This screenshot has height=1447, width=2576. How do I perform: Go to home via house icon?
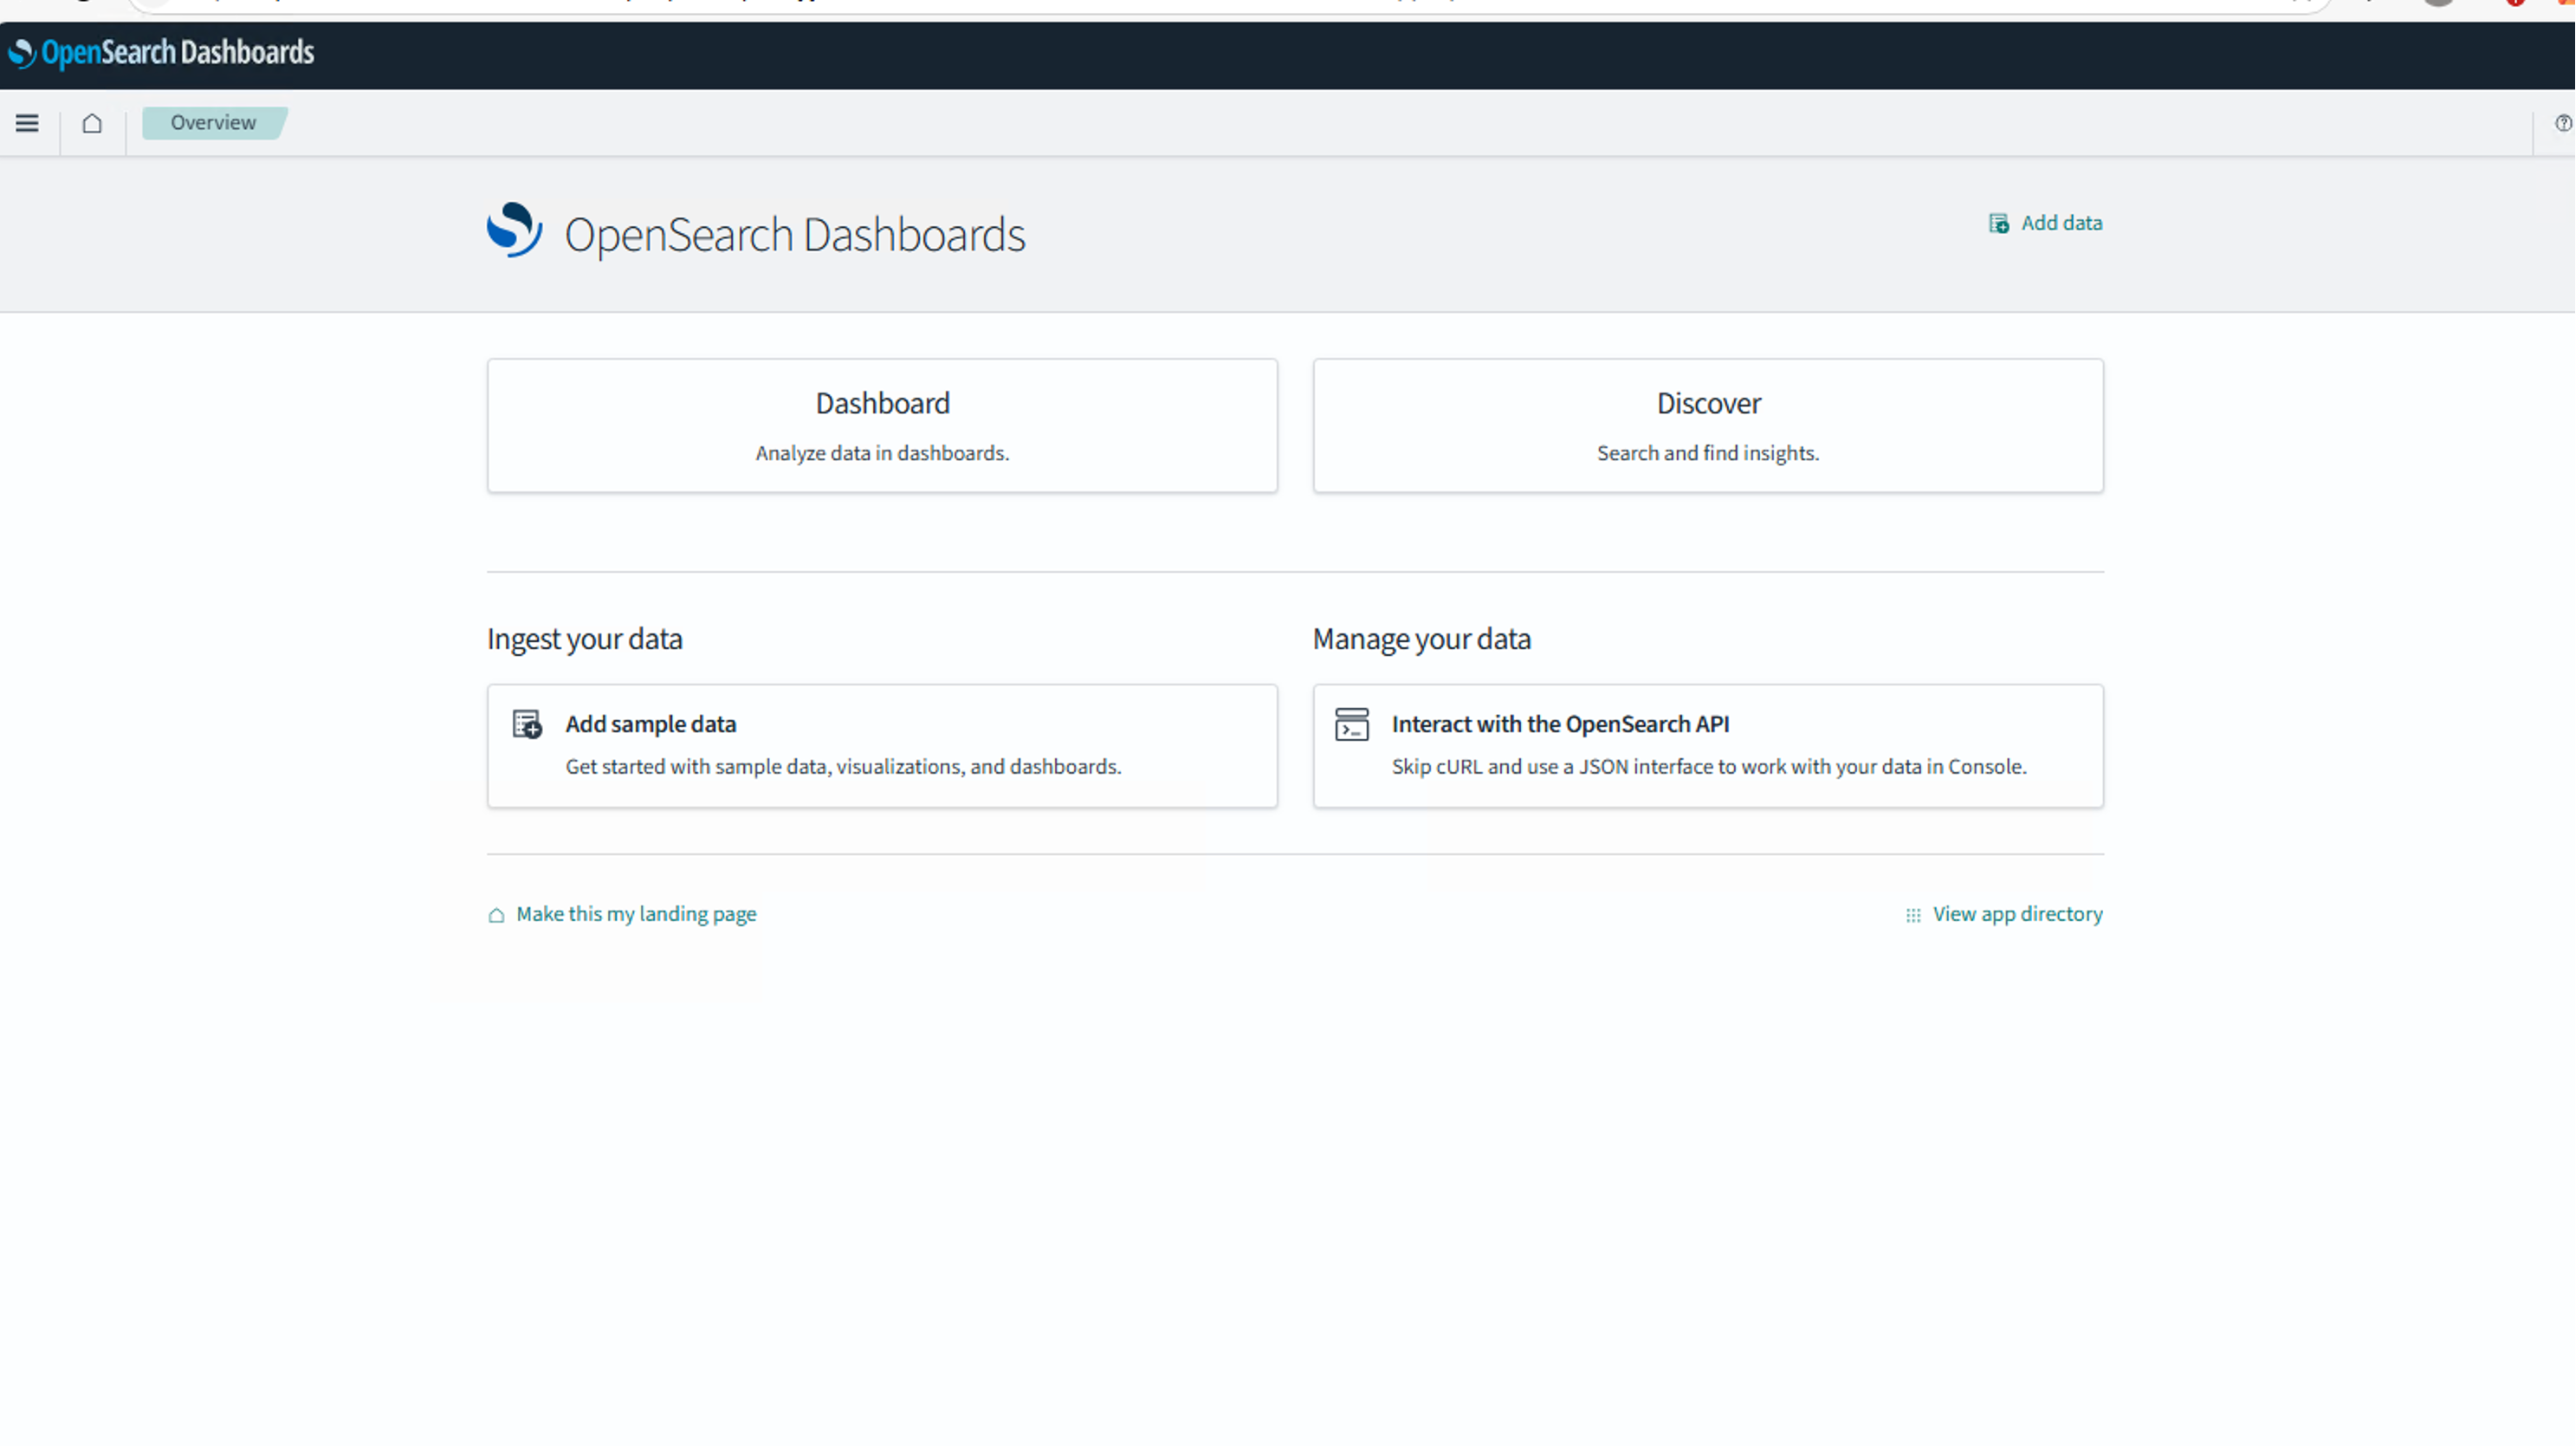[92, 123]
